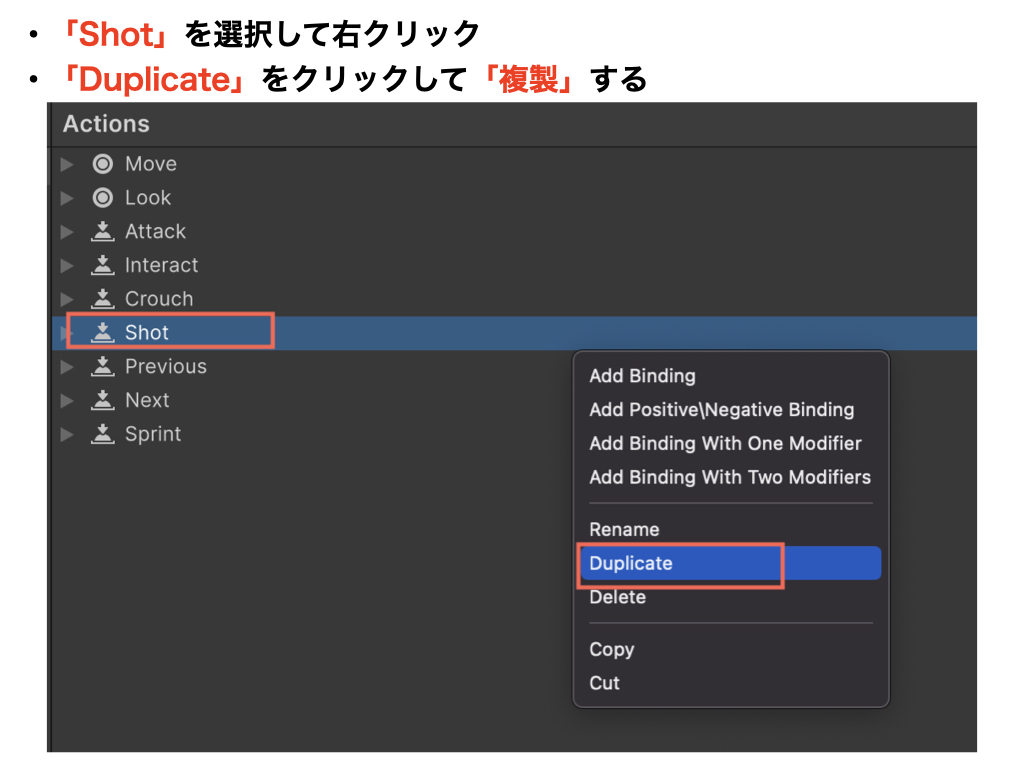Select Add Binding in context menu
This screenshot has height=768, width=1024.
click(x=642, y=376)
